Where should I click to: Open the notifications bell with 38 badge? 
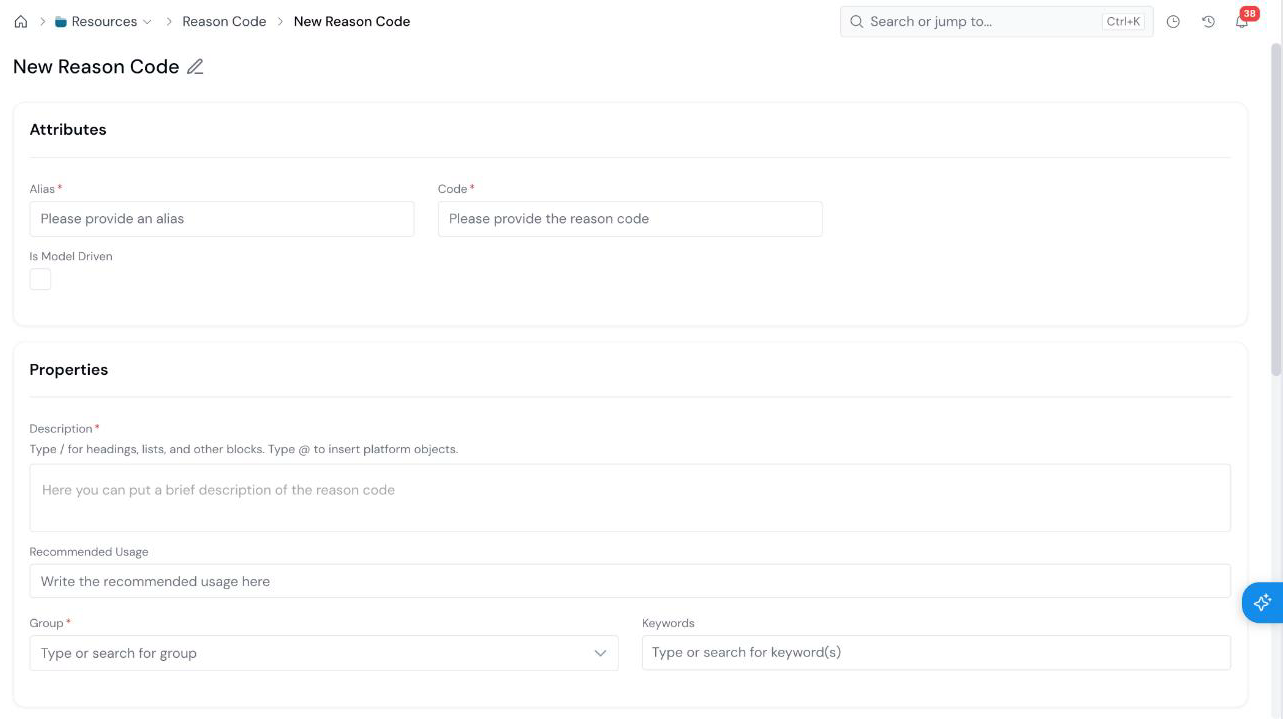pyautogui.click(x=1243, y=19)
